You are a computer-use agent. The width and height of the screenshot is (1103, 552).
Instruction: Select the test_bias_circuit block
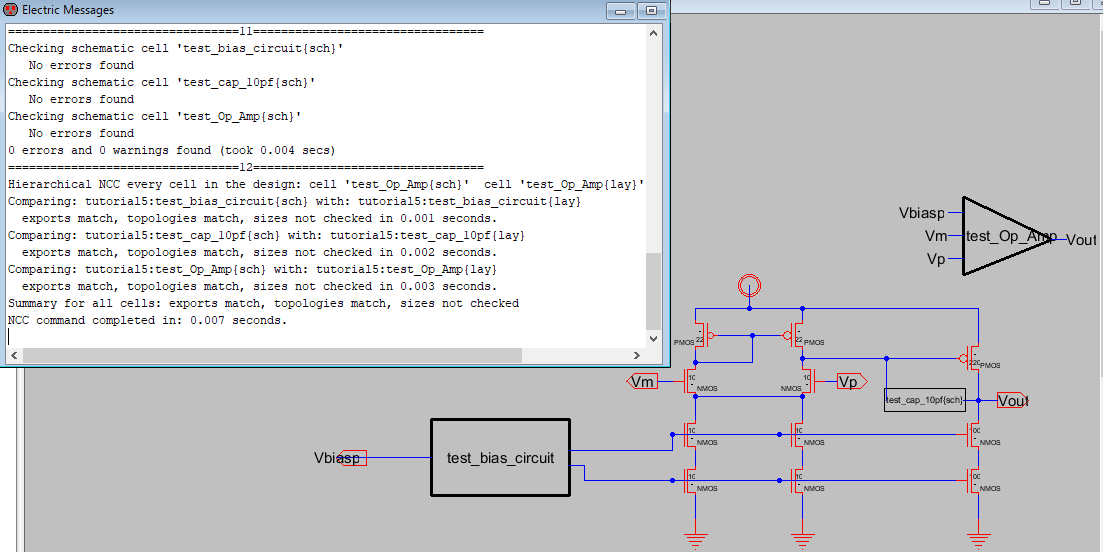click(499, 458)
